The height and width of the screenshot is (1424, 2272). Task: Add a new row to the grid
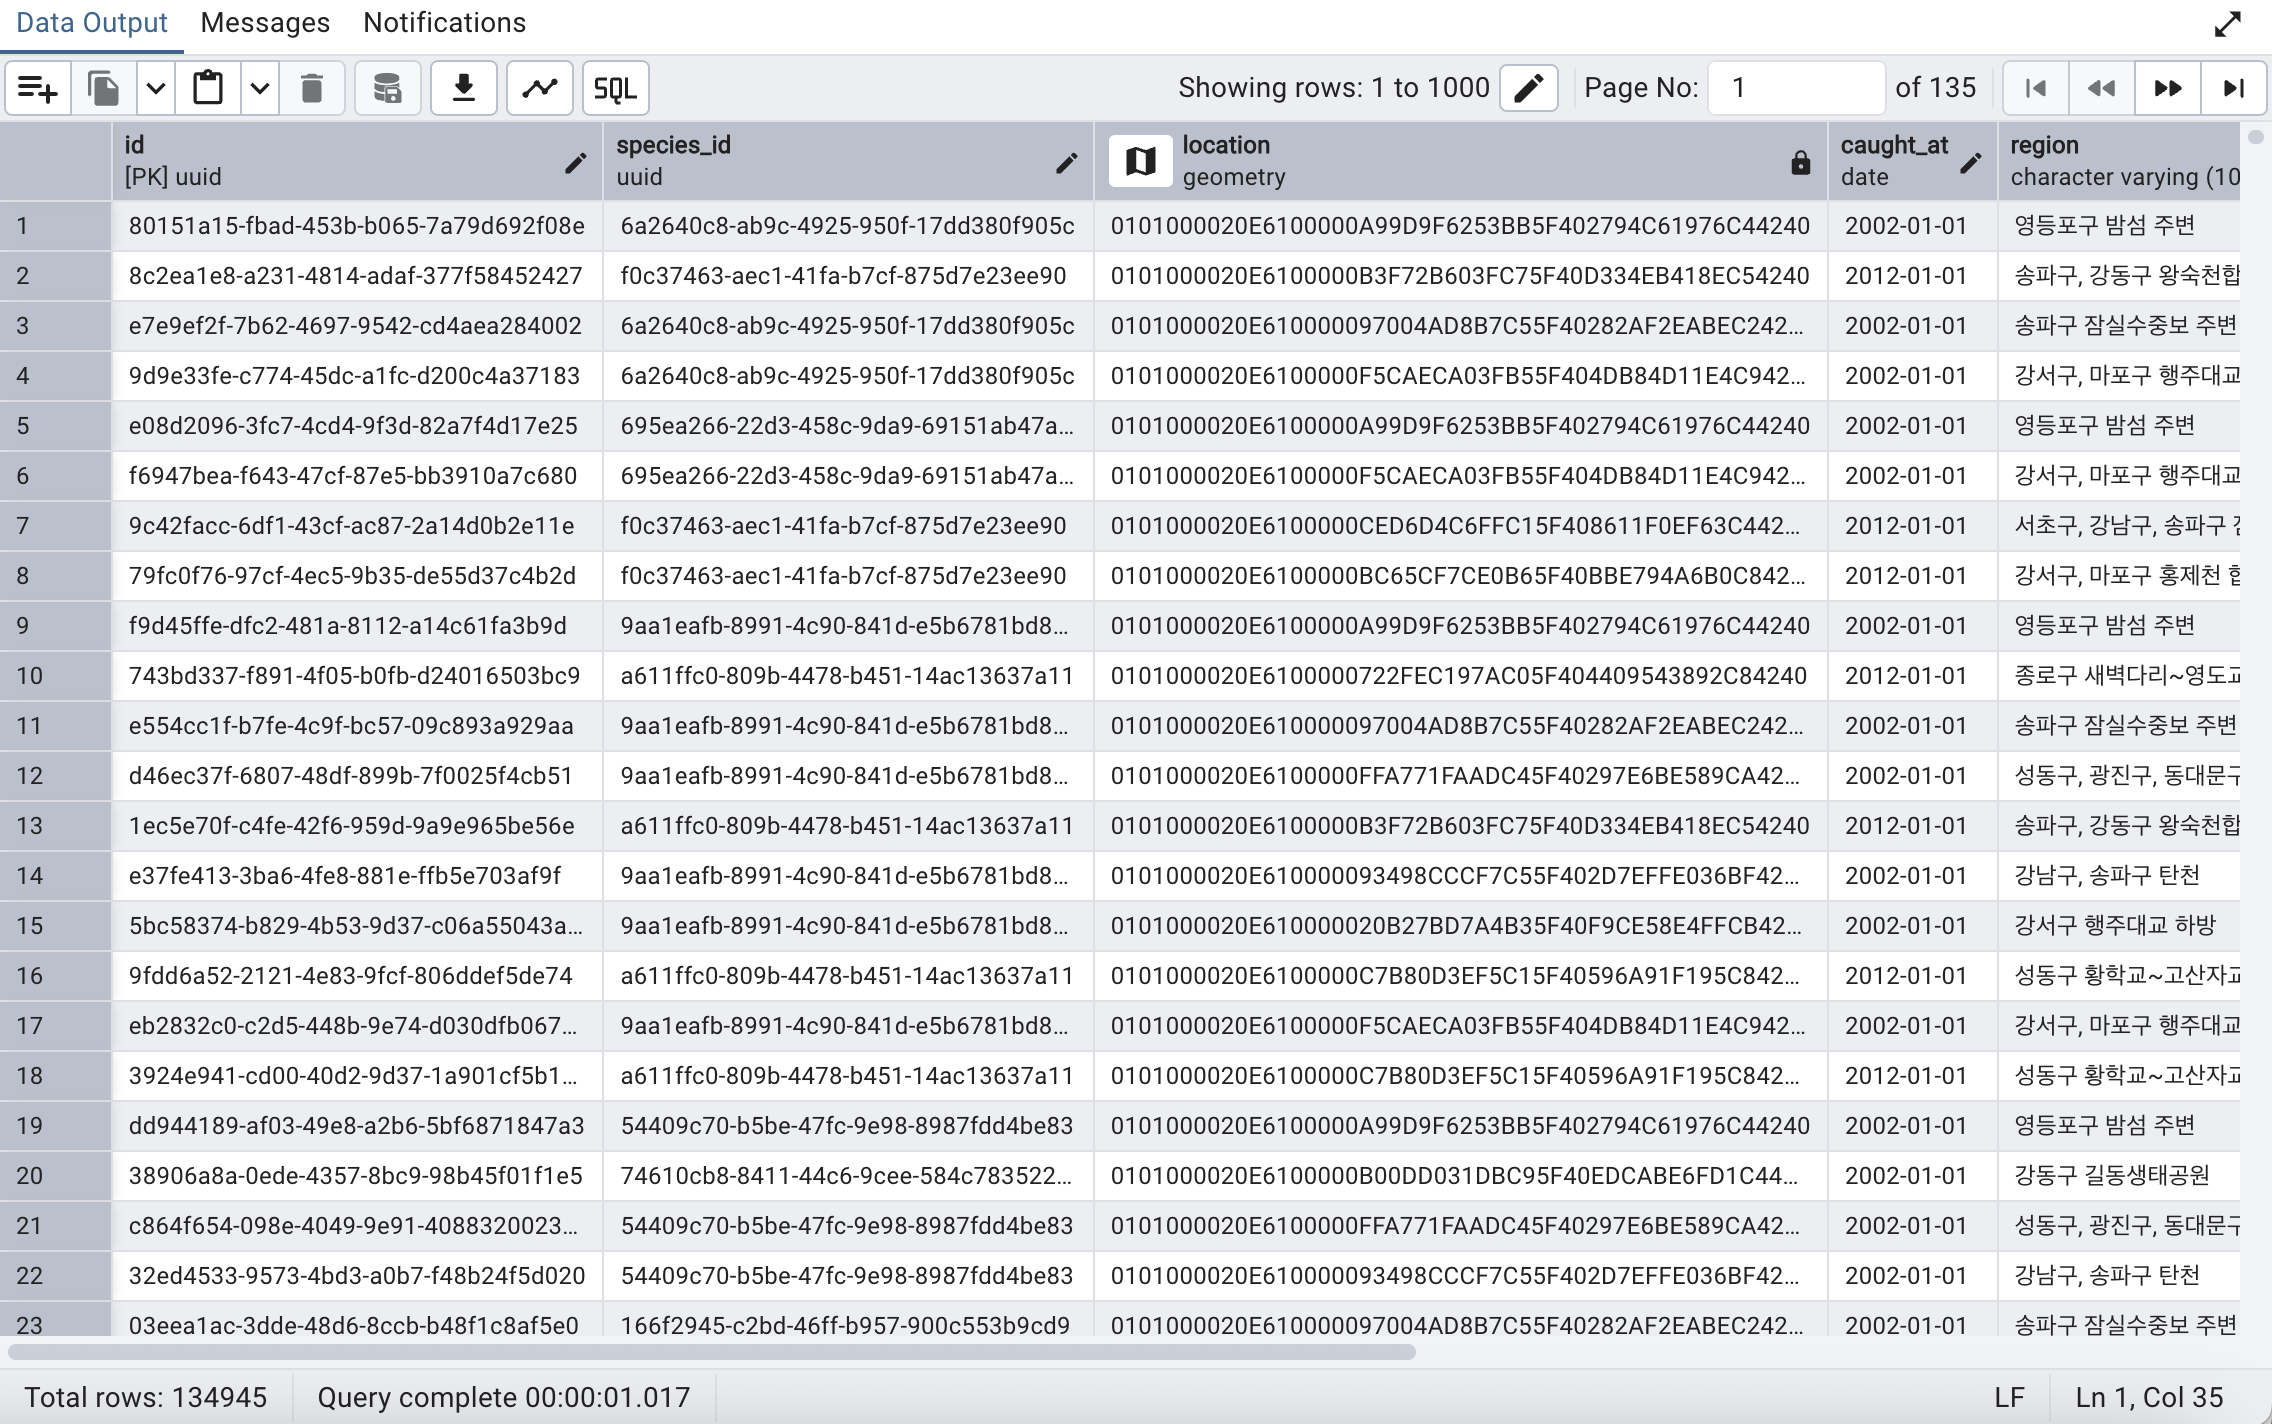coord(37,88)
